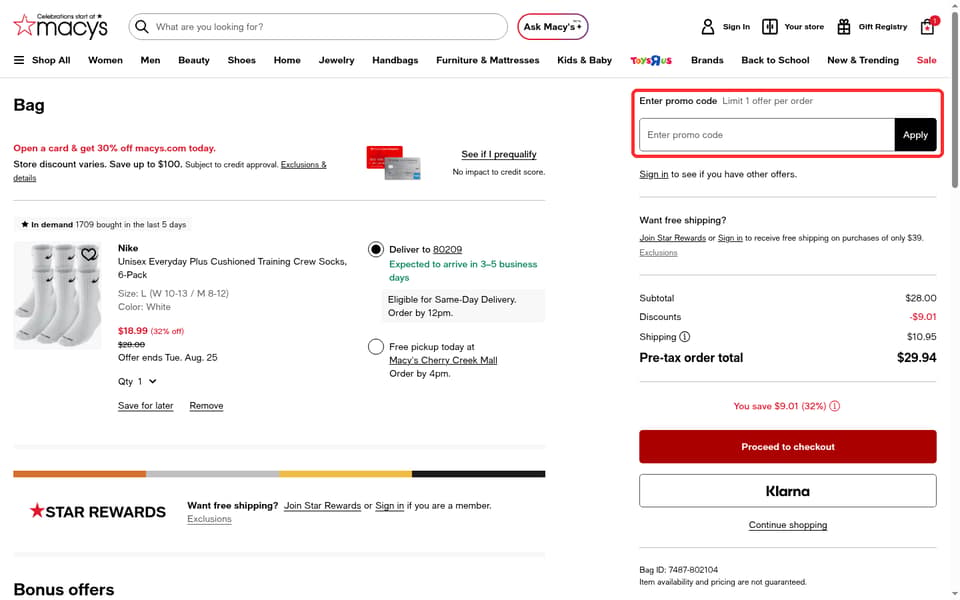Click the page vertical scrollbar
Screen dimensions: 960x600
pos(954,101)
